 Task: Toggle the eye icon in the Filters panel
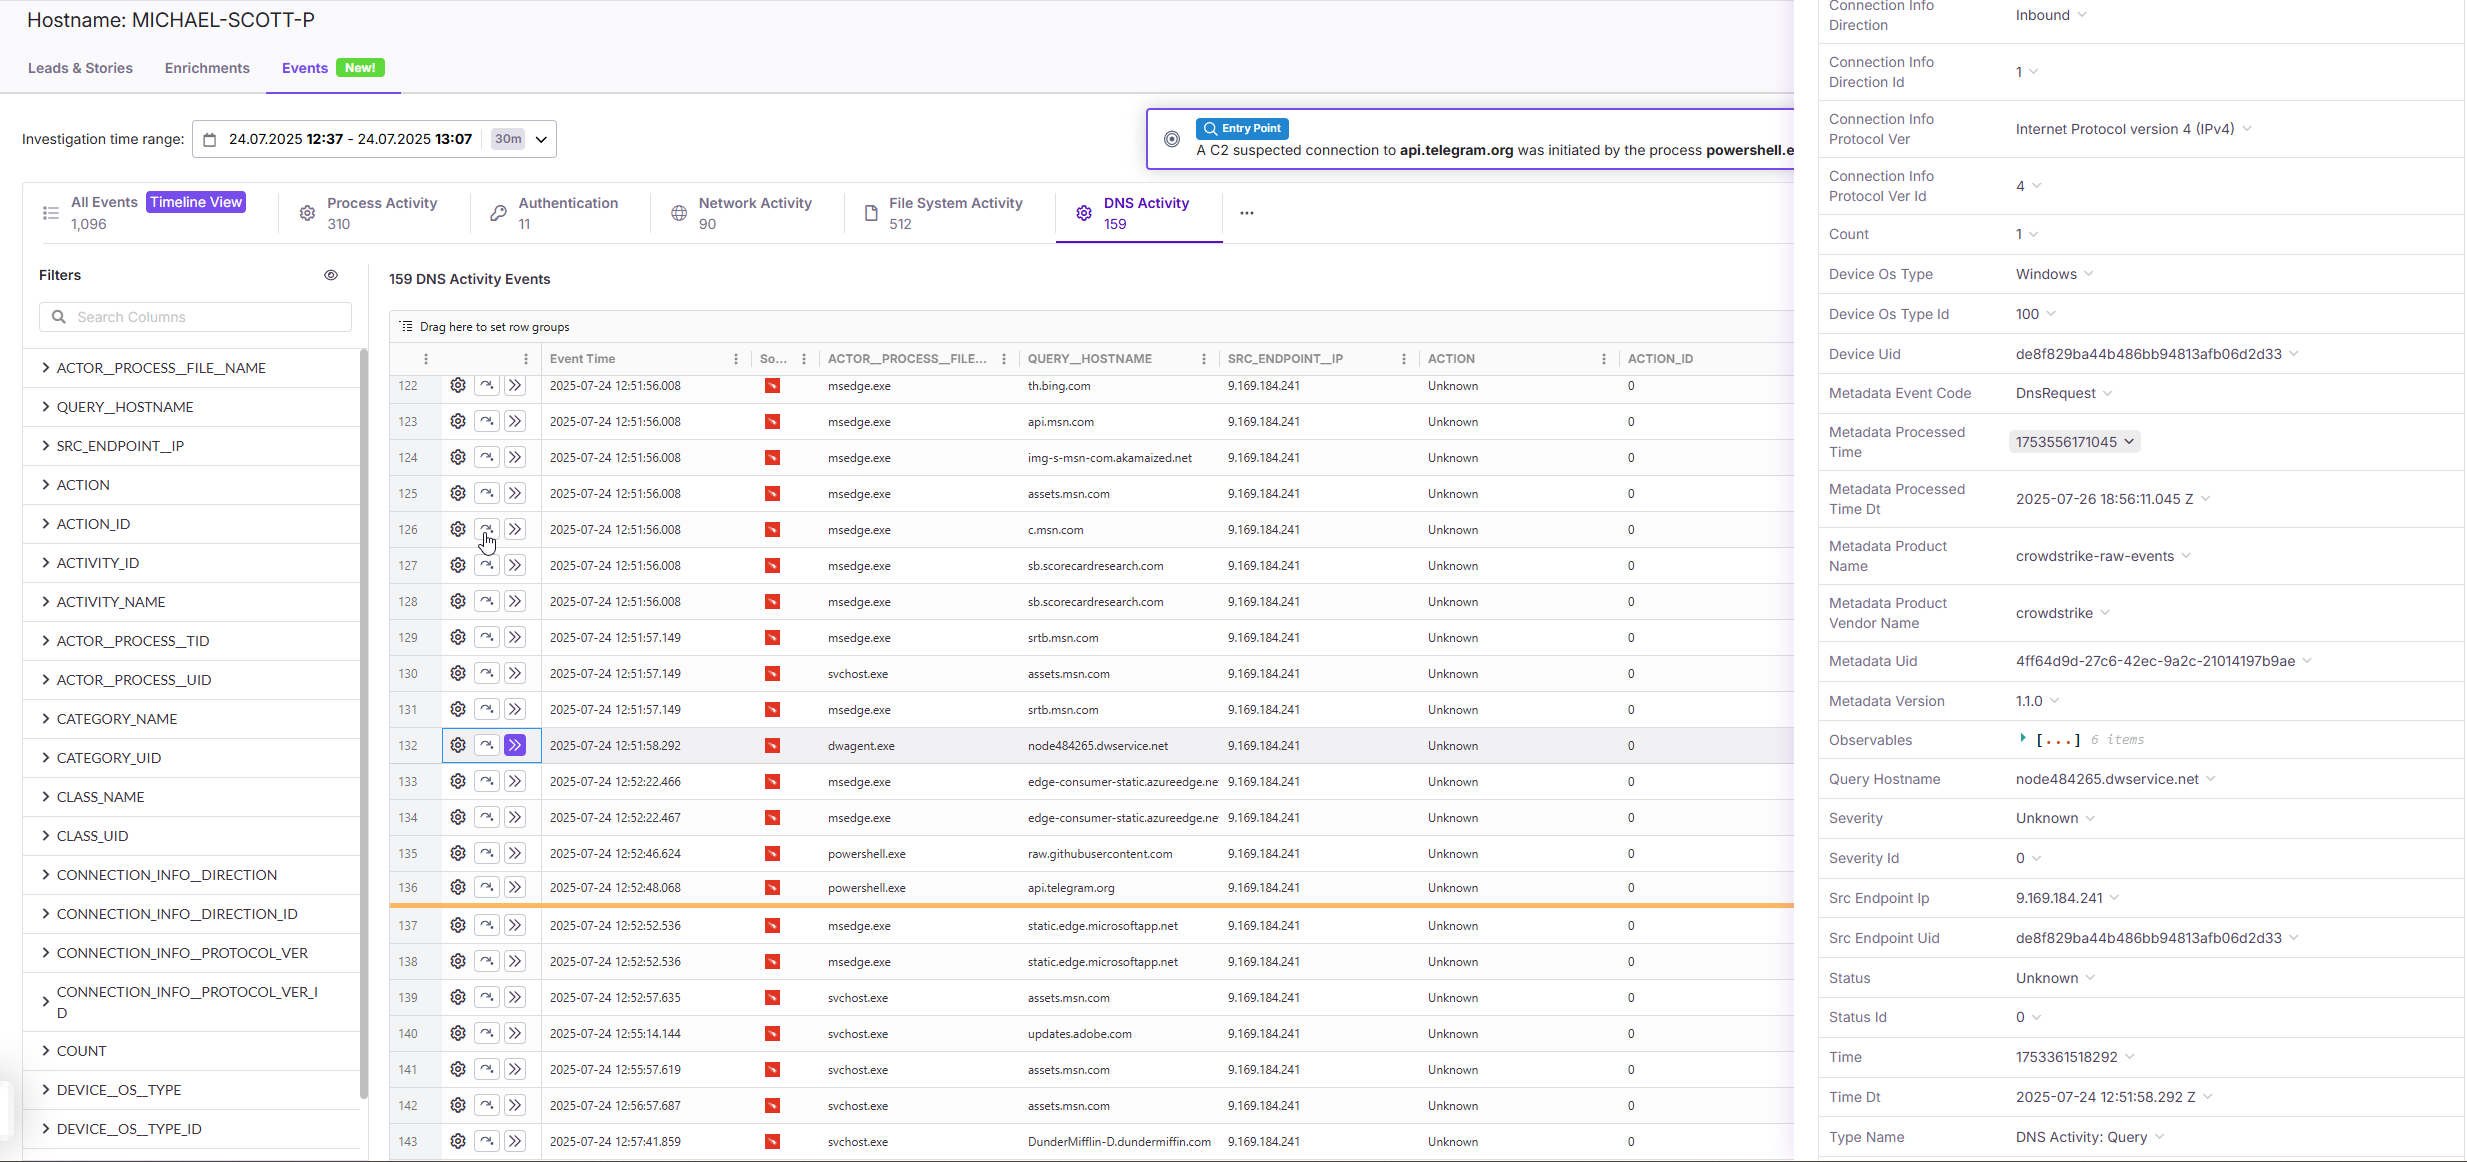331,275
